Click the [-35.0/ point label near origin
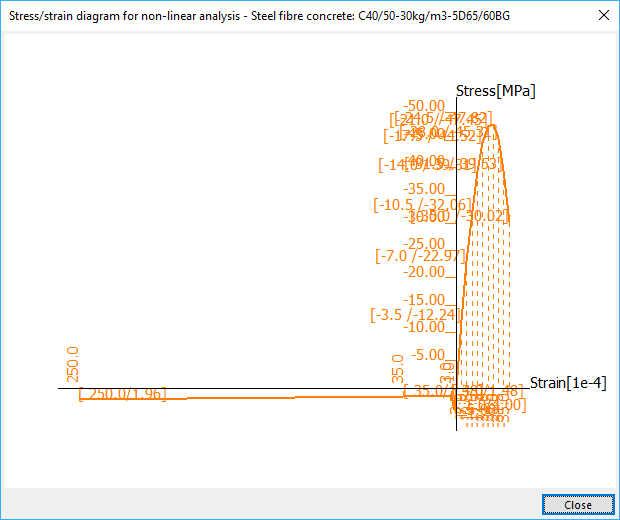This screenshot has width=620, height=520. (426, 391)
